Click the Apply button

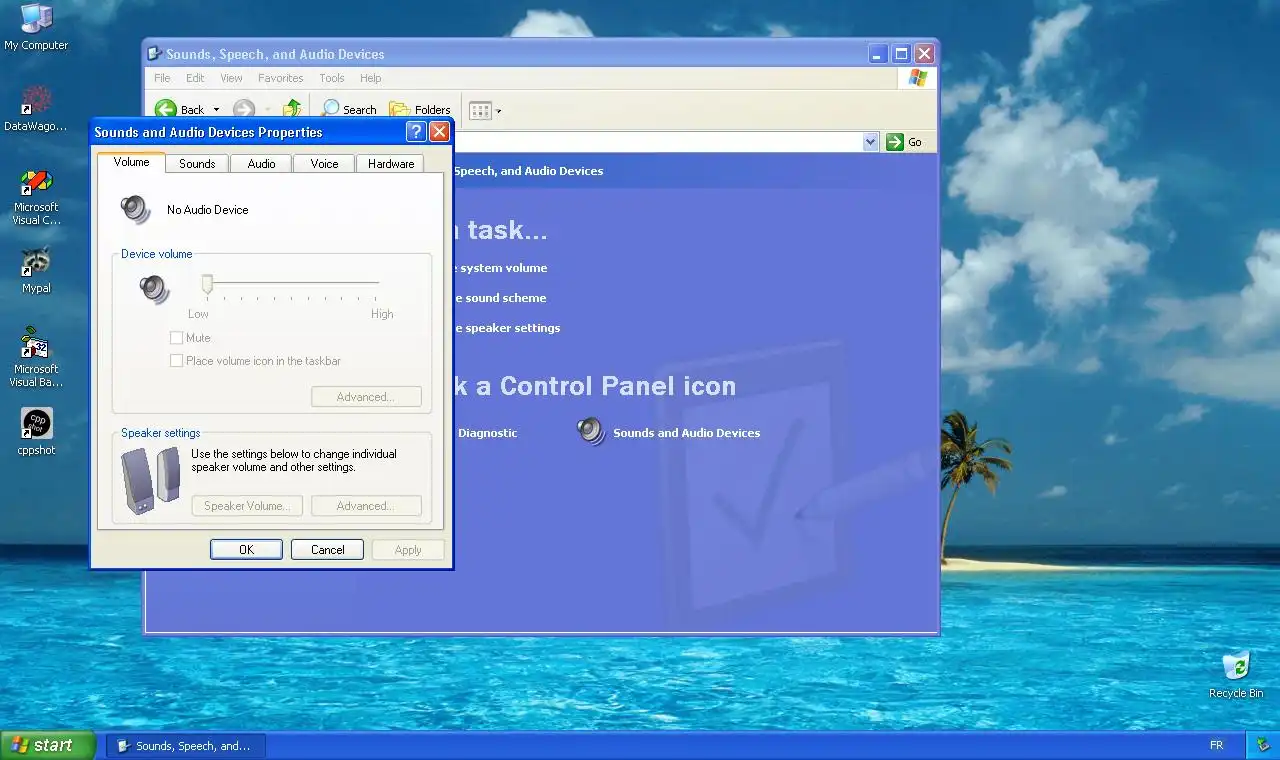click(407, 550)
